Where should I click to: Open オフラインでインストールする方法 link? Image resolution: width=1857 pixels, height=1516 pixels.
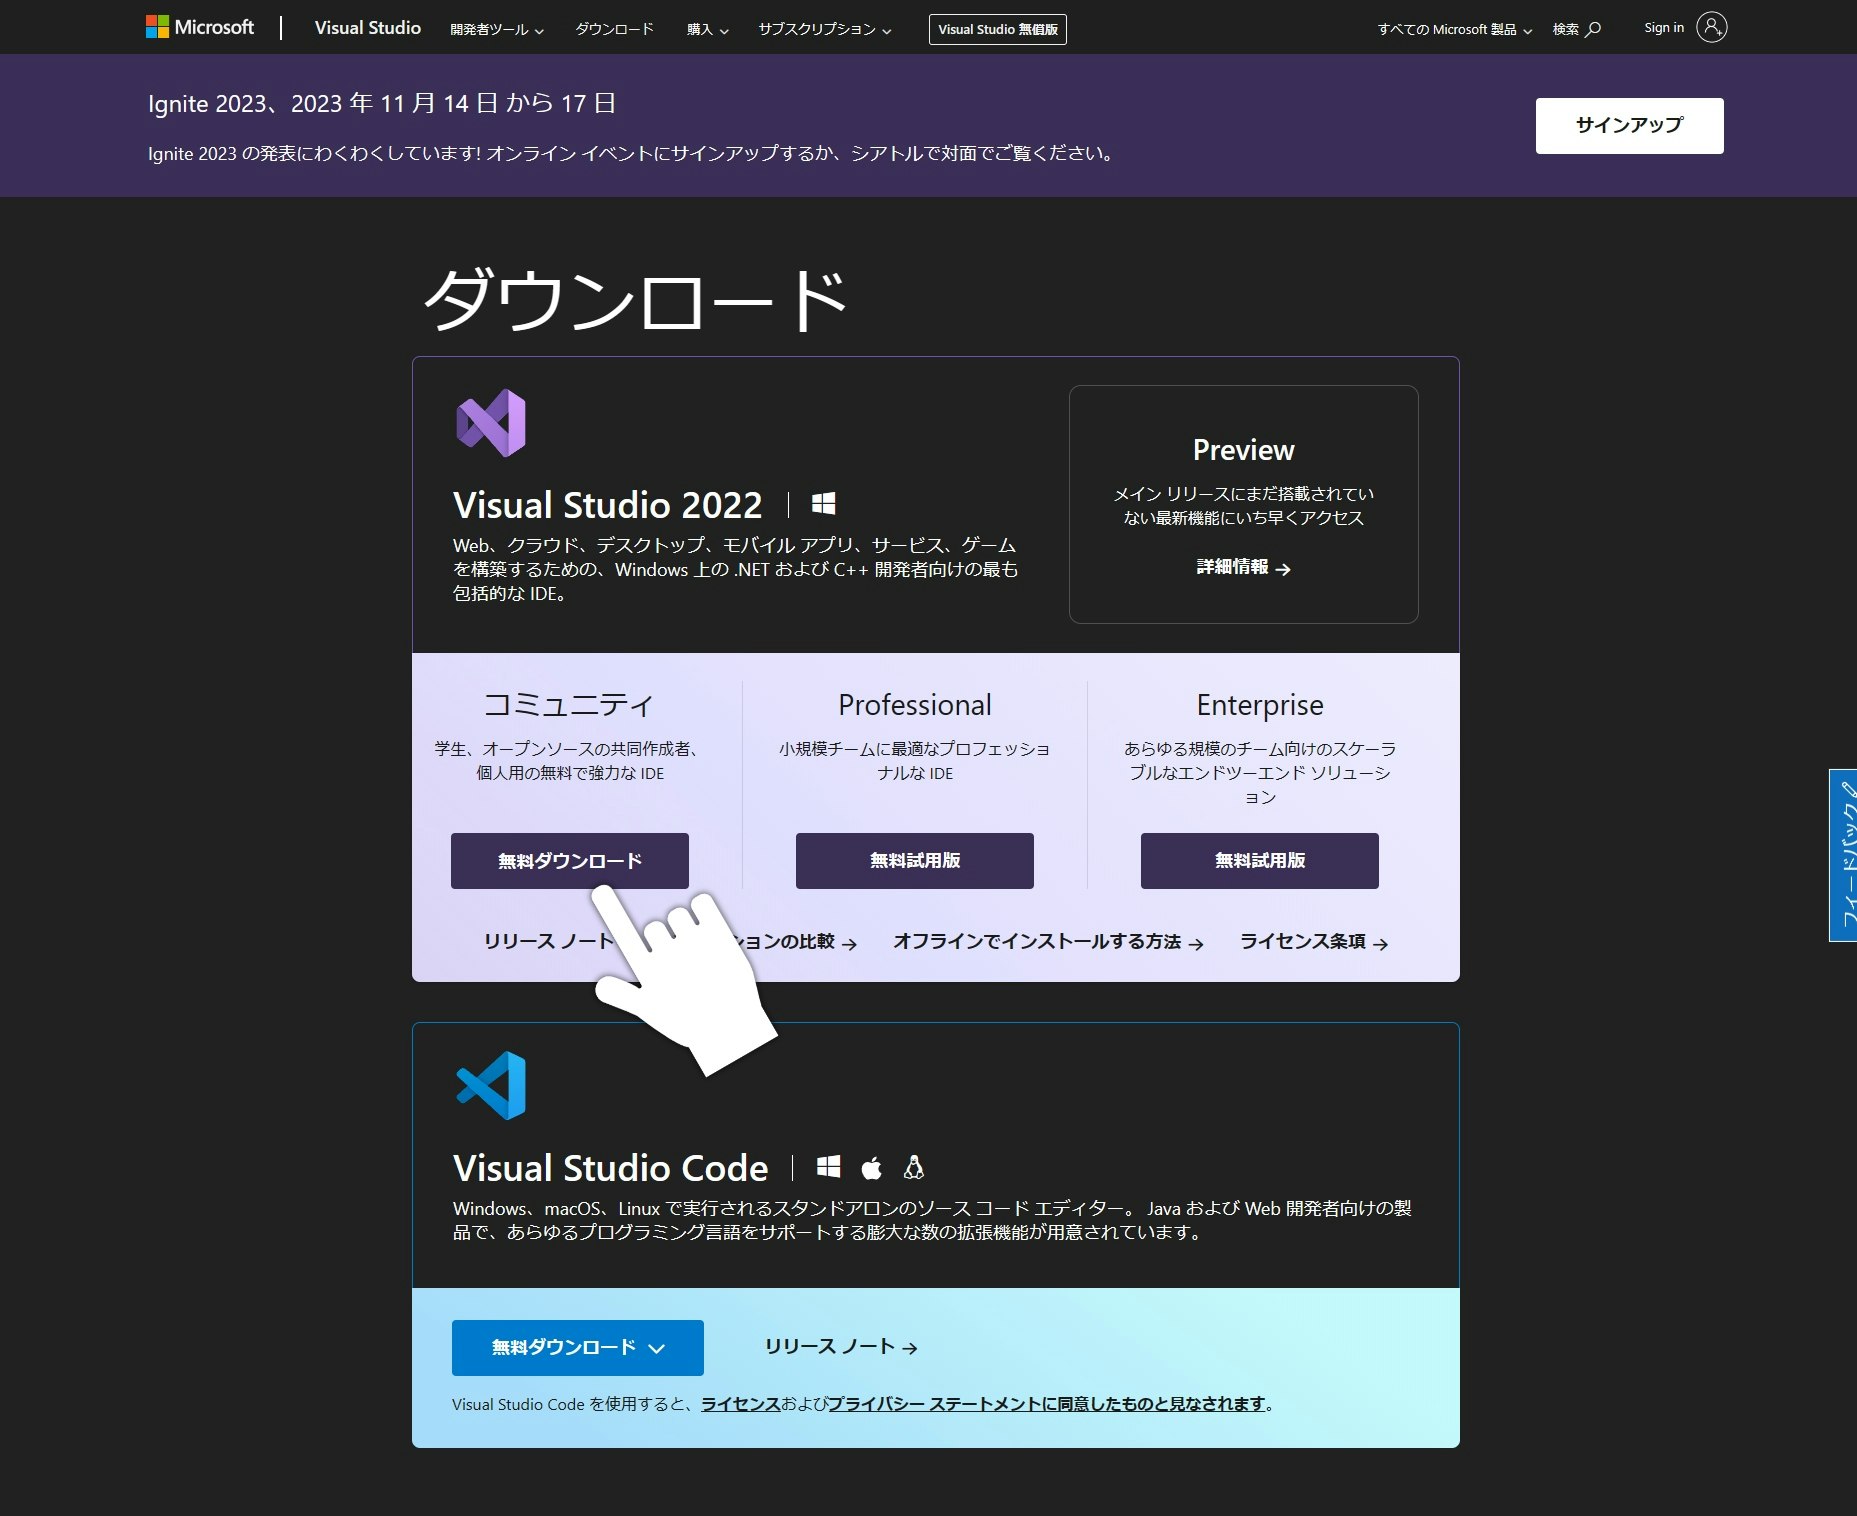click(x=1048, y=942)
